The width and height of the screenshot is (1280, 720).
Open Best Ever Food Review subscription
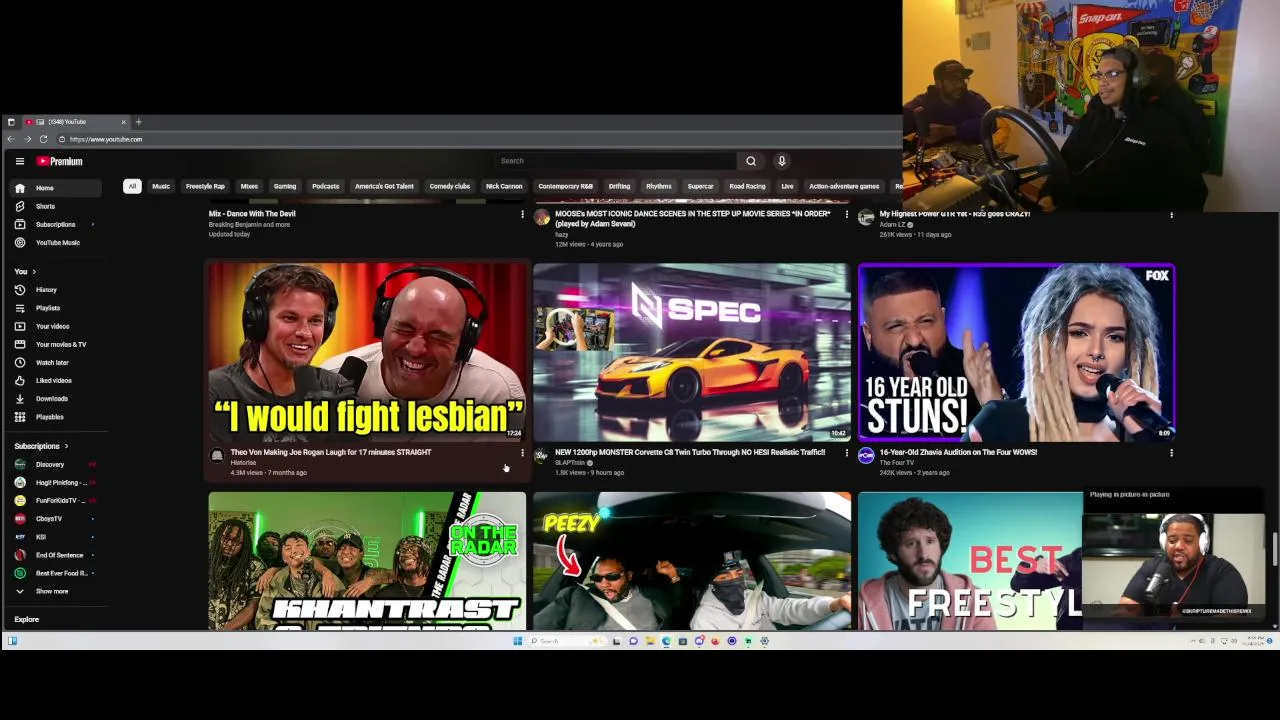[x=61, y=573]
